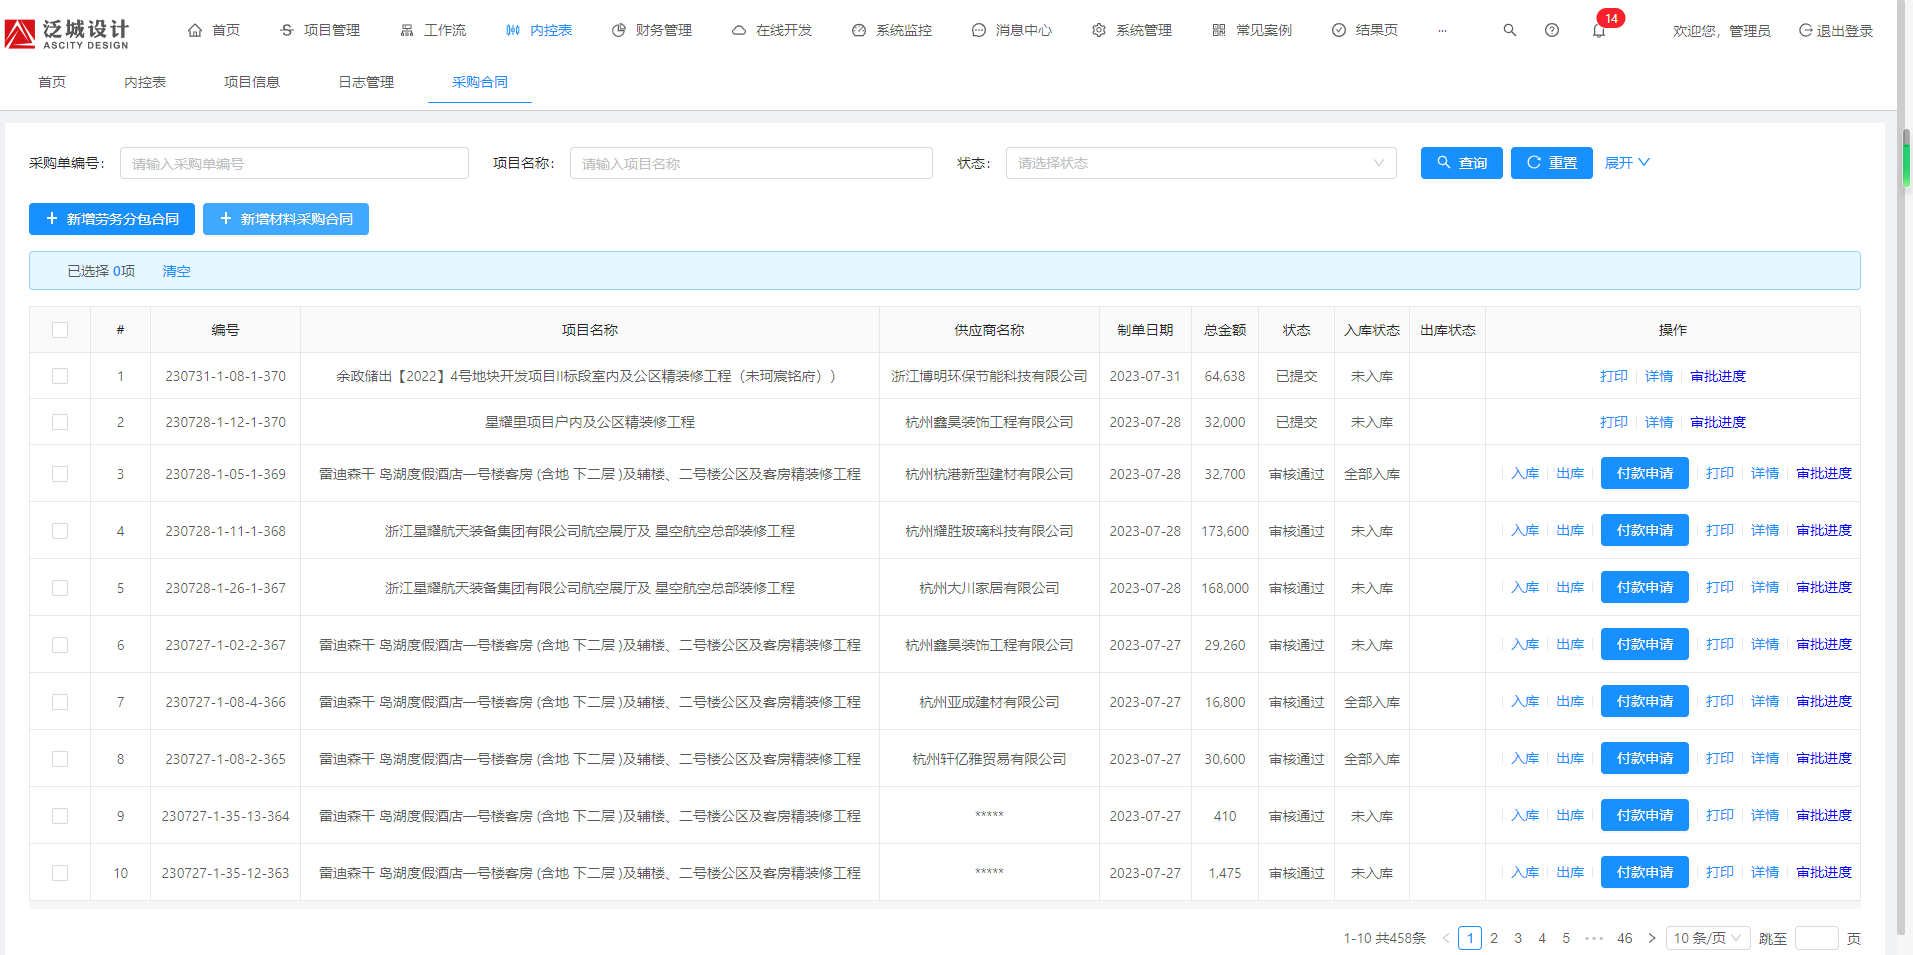Click the 项目管理 icon in top navigation
Screen dimensions: 1913x955
pyautogui.click(x=287, y=30)
